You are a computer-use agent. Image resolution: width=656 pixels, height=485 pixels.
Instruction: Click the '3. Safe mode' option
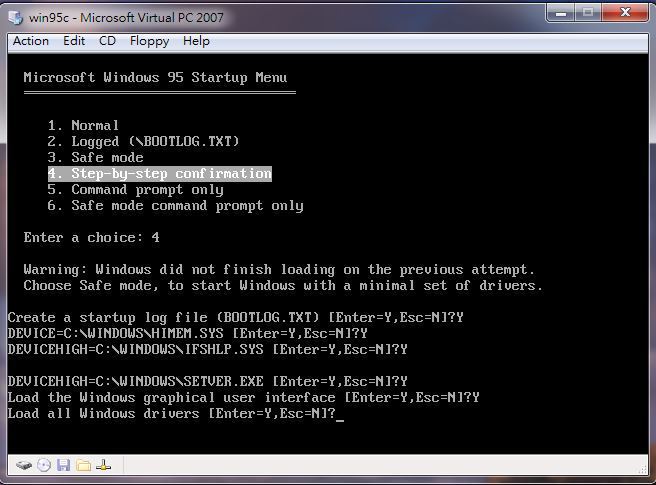click(x=95, y=157)
